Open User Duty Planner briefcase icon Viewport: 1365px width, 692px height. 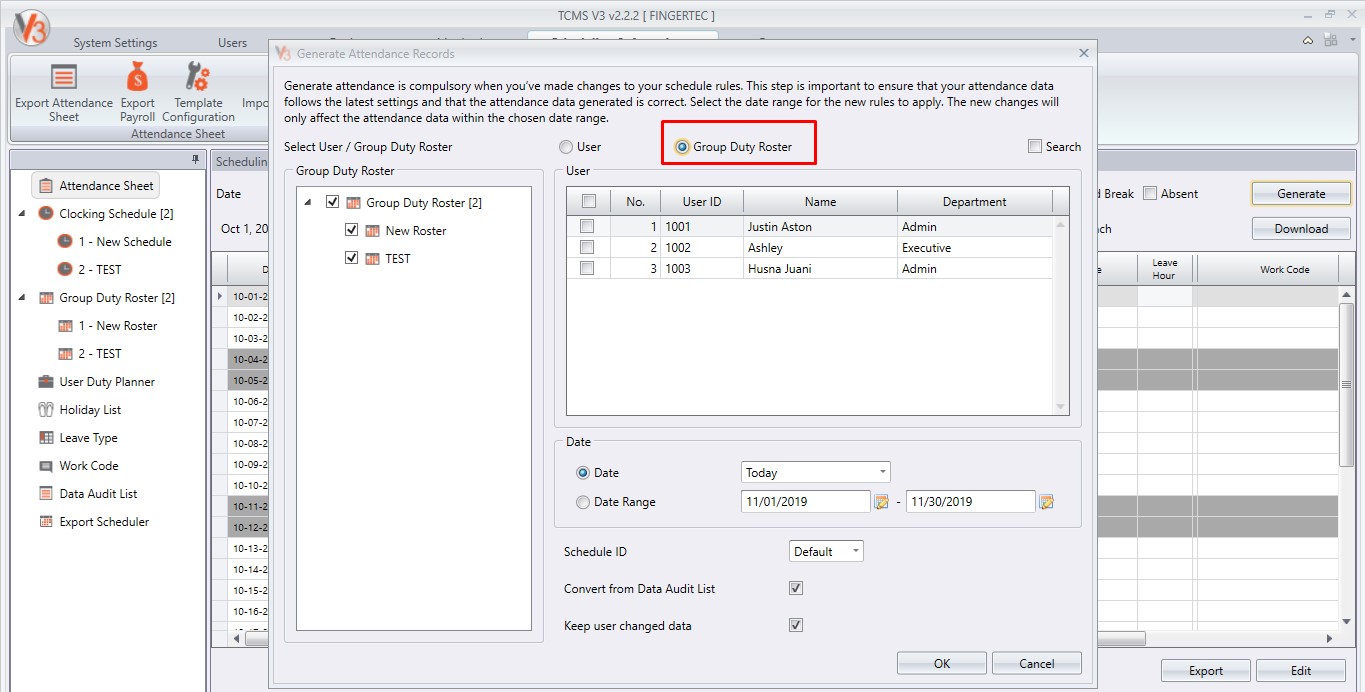point(45,382)
